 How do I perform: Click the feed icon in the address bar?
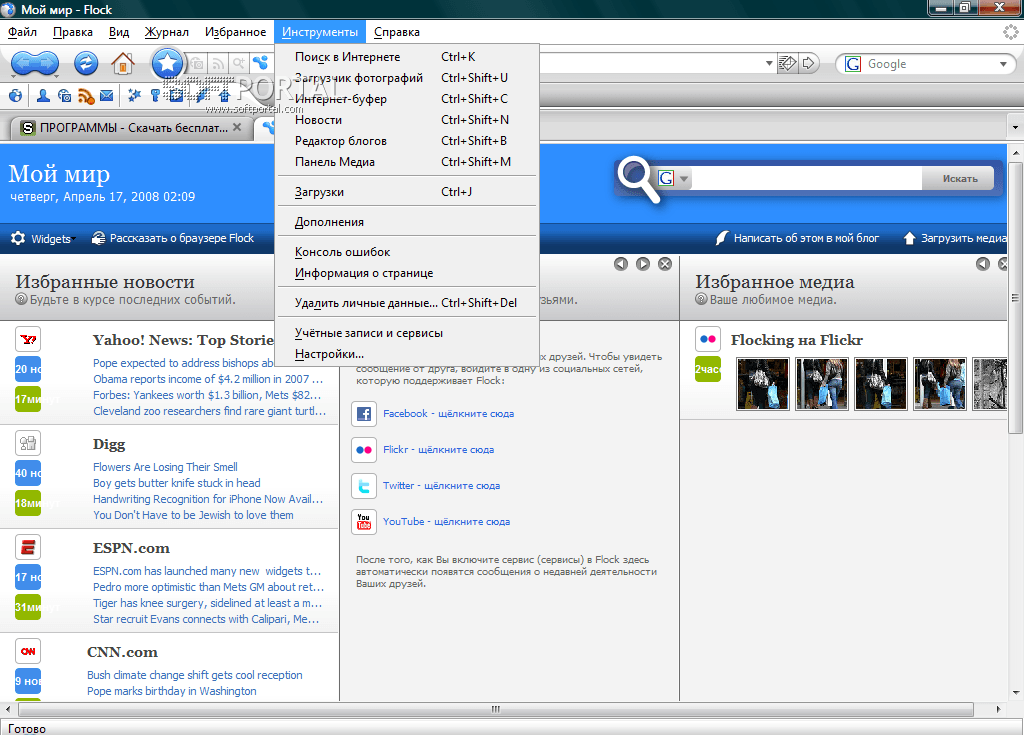218,63
